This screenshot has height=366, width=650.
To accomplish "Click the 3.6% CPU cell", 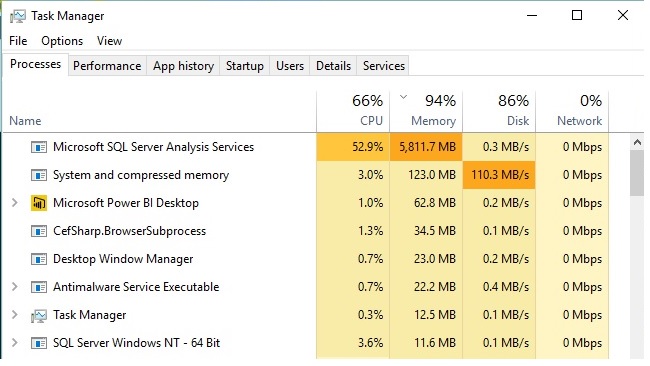I will tap(353, 343).
